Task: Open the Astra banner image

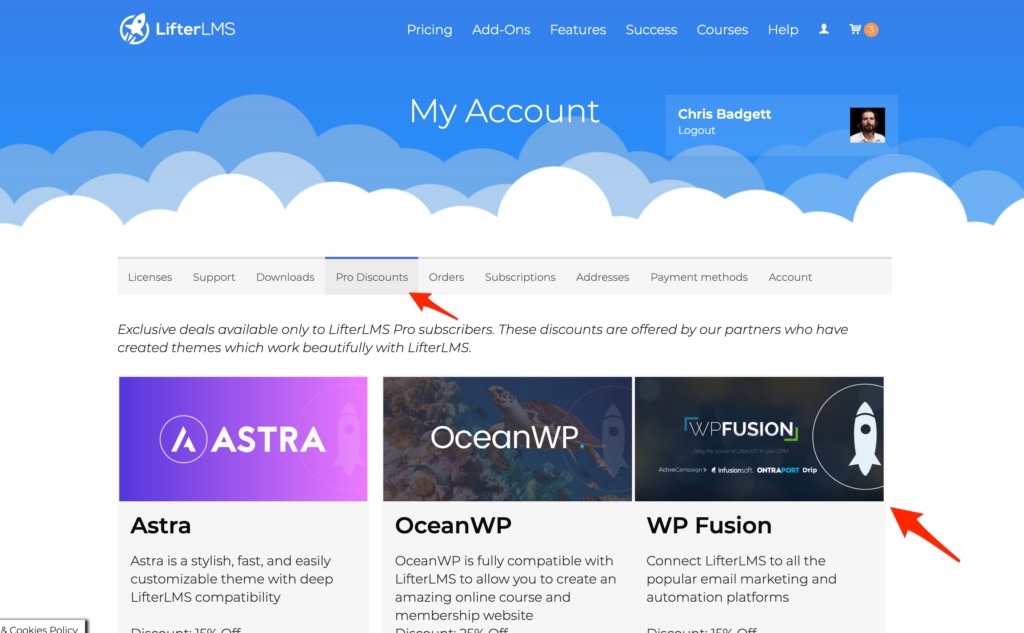Action: 243,439
